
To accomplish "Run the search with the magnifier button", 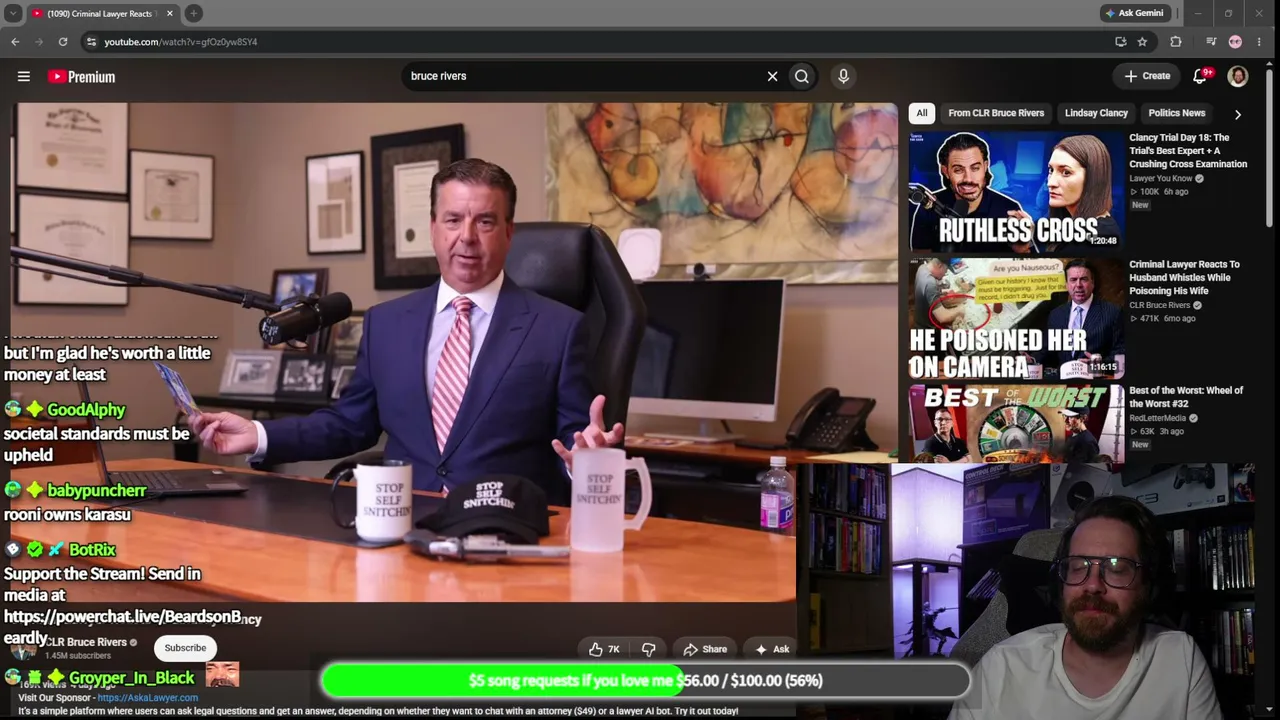I will pos(802,76).
